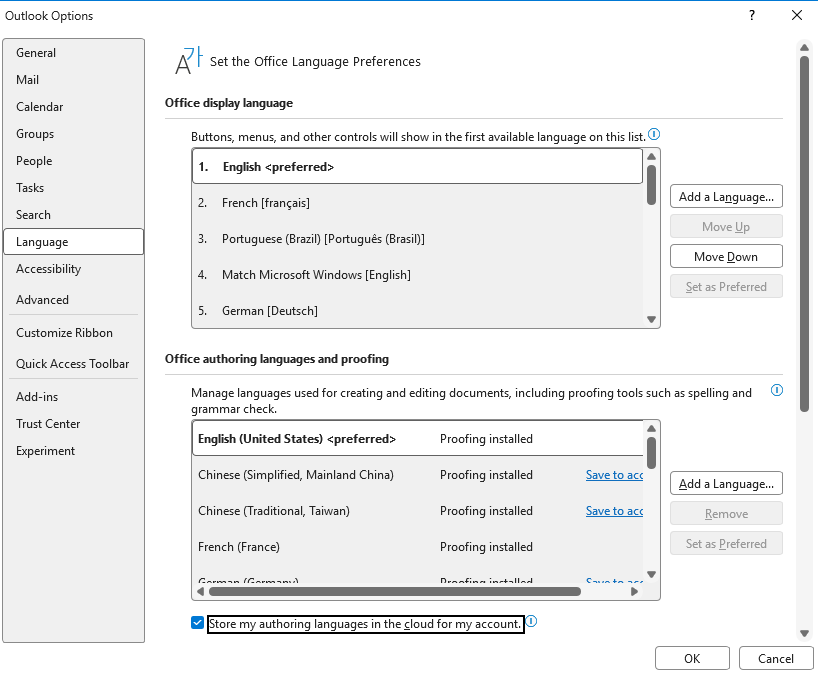Click the Move Down button
The height and width of the screenshot is (677, 818).
tap(726, 257)
